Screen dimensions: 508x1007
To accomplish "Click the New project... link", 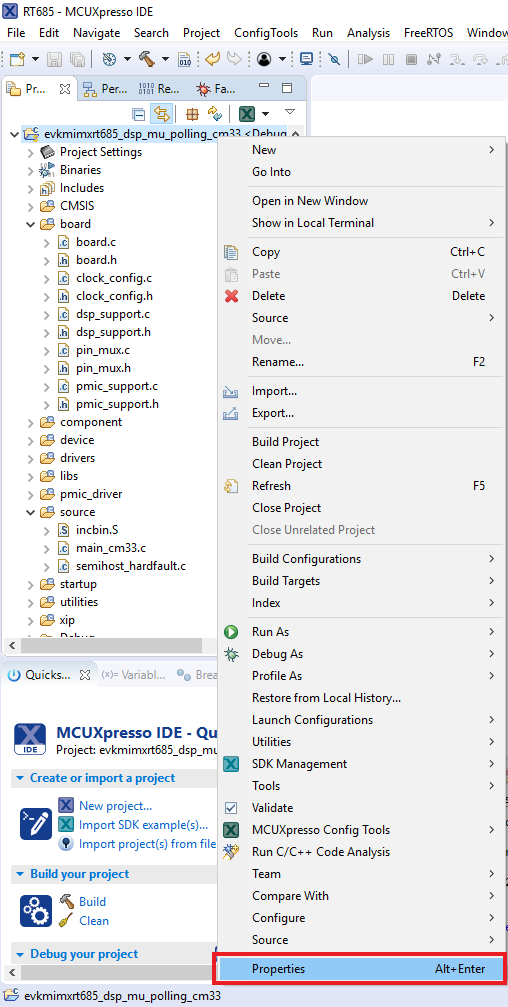I will [x=116, y=805].
